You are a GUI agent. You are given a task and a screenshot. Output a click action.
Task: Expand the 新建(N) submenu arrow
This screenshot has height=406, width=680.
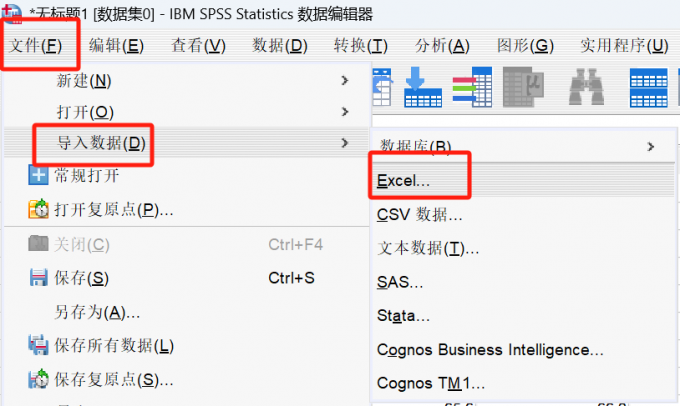click(345, 80)
